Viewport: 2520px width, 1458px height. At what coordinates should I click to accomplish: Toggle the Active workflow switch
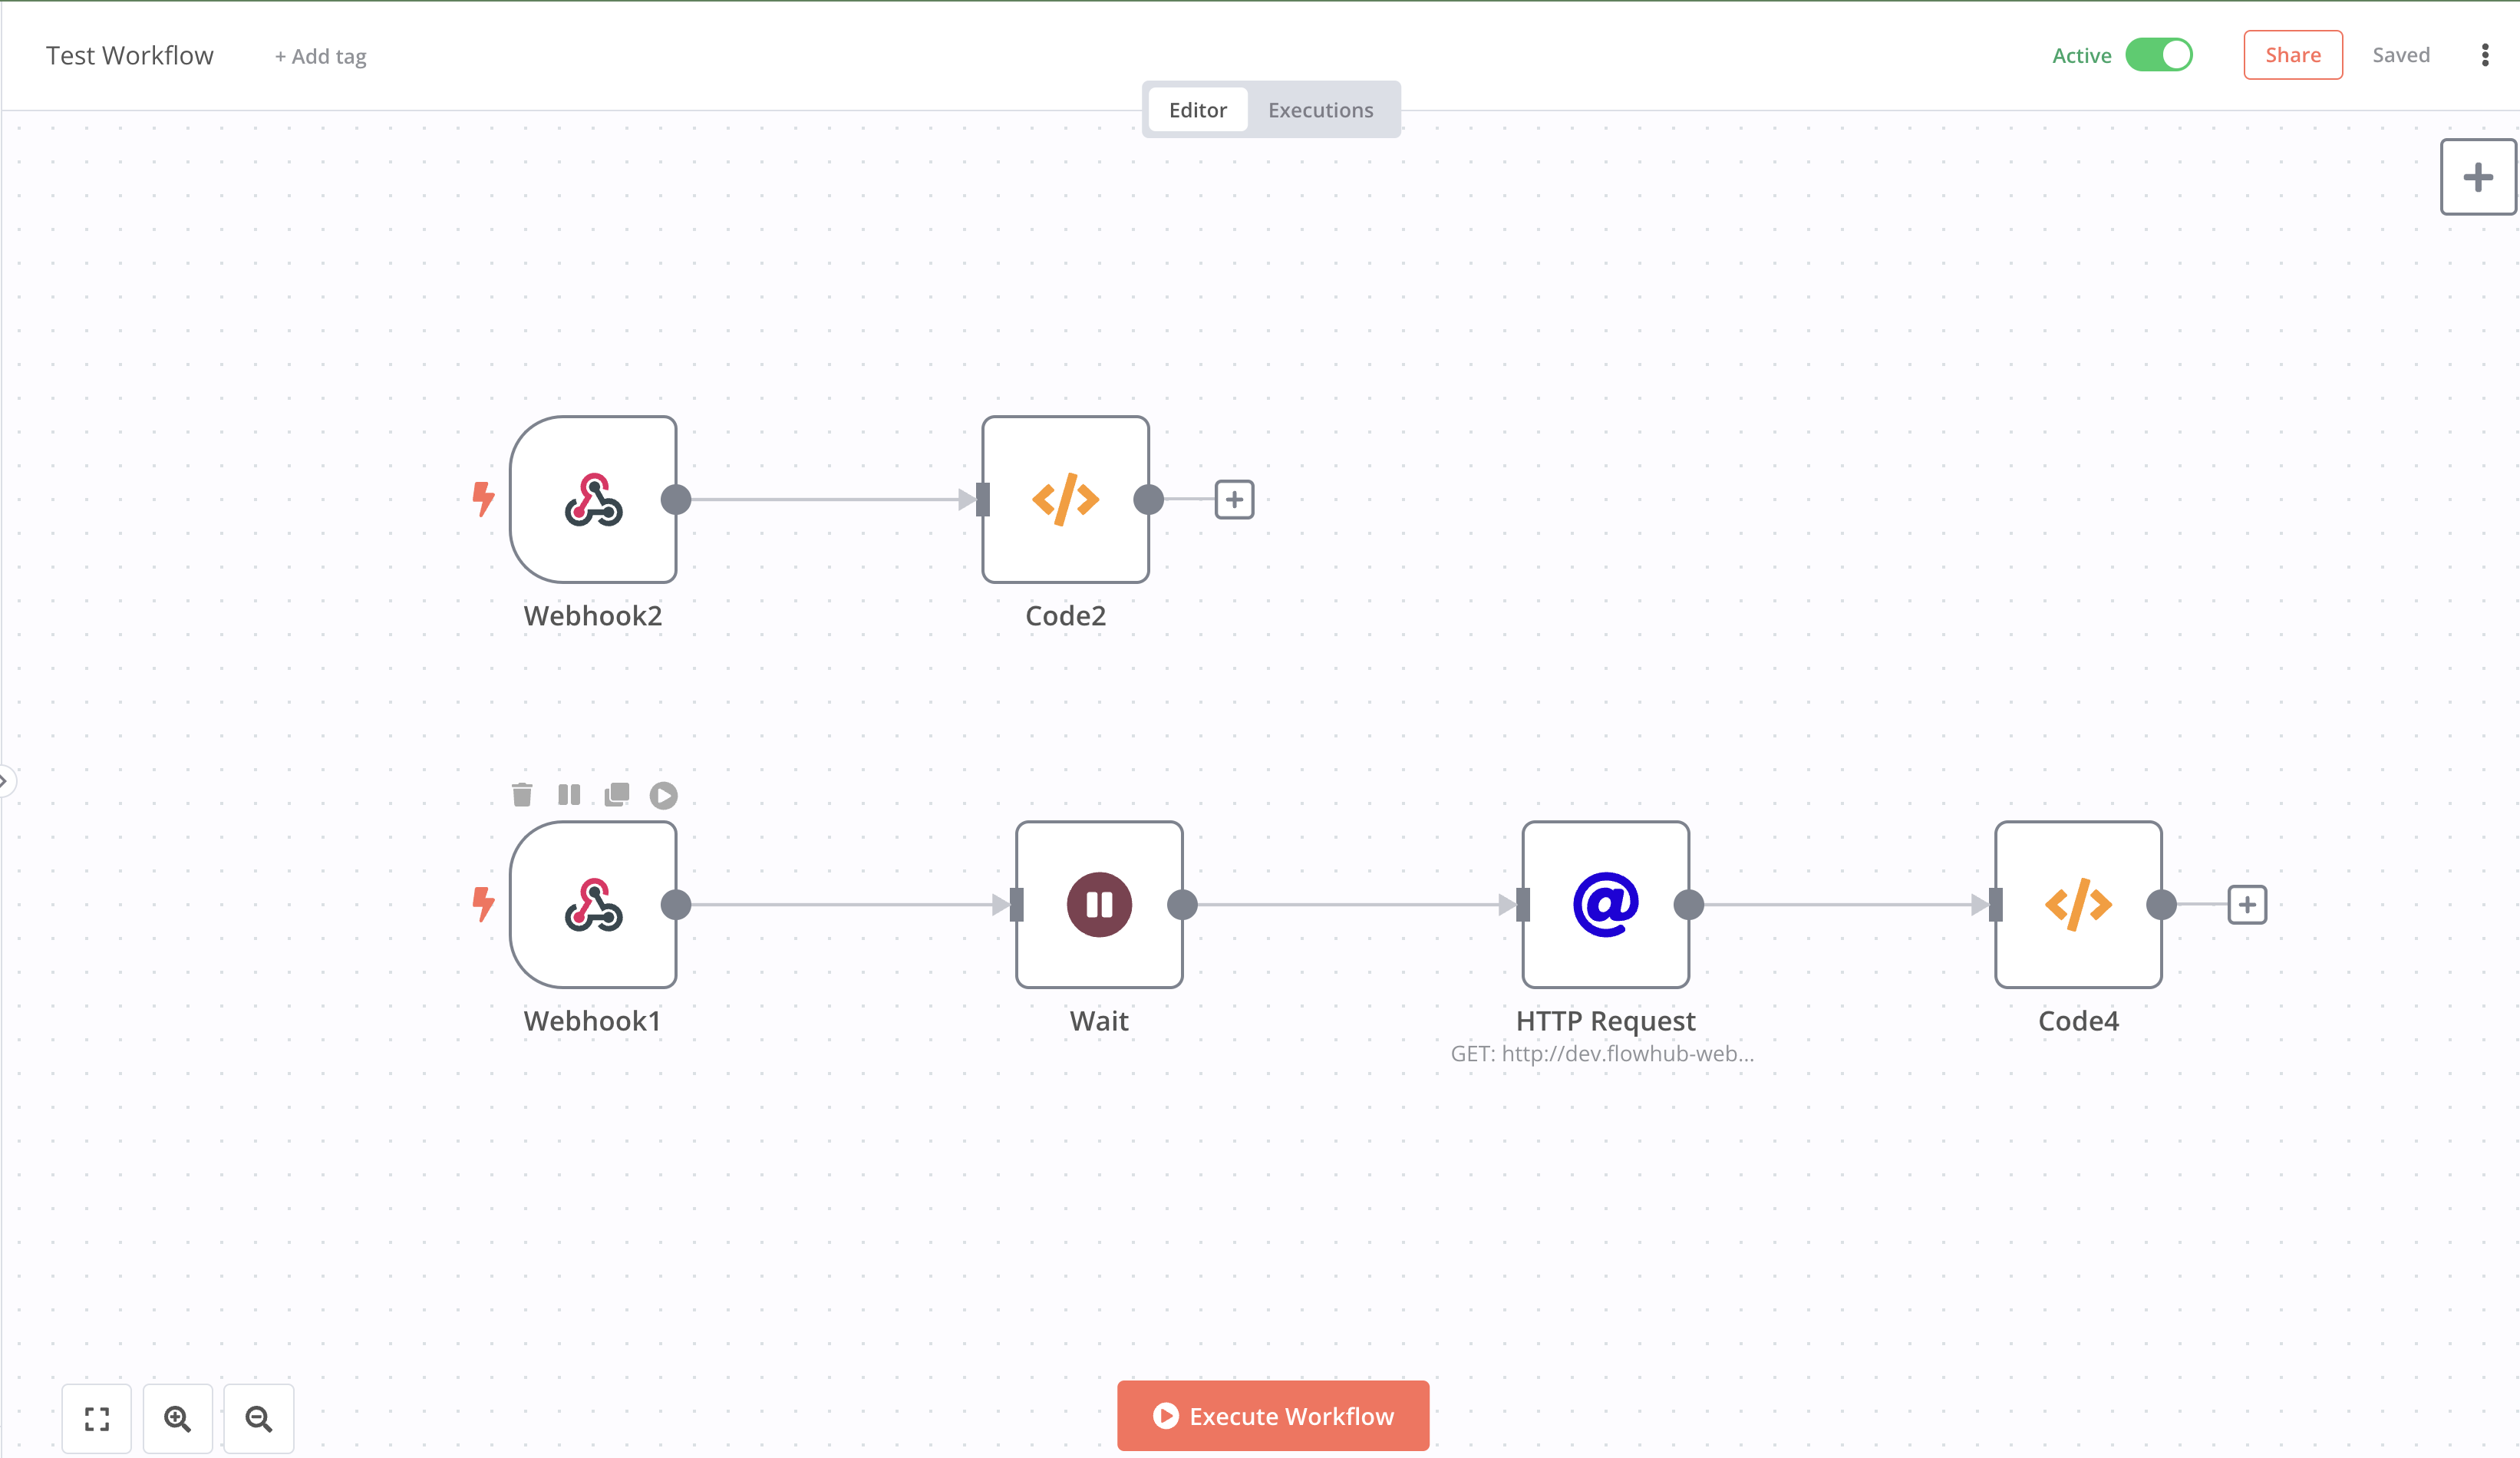2158,55
